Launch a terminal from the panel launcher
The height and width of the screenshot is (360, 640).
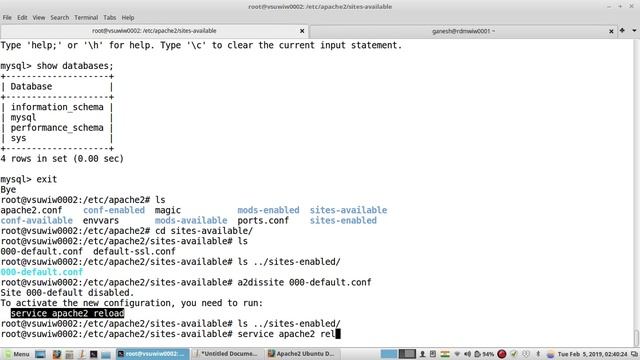[93, 354]
